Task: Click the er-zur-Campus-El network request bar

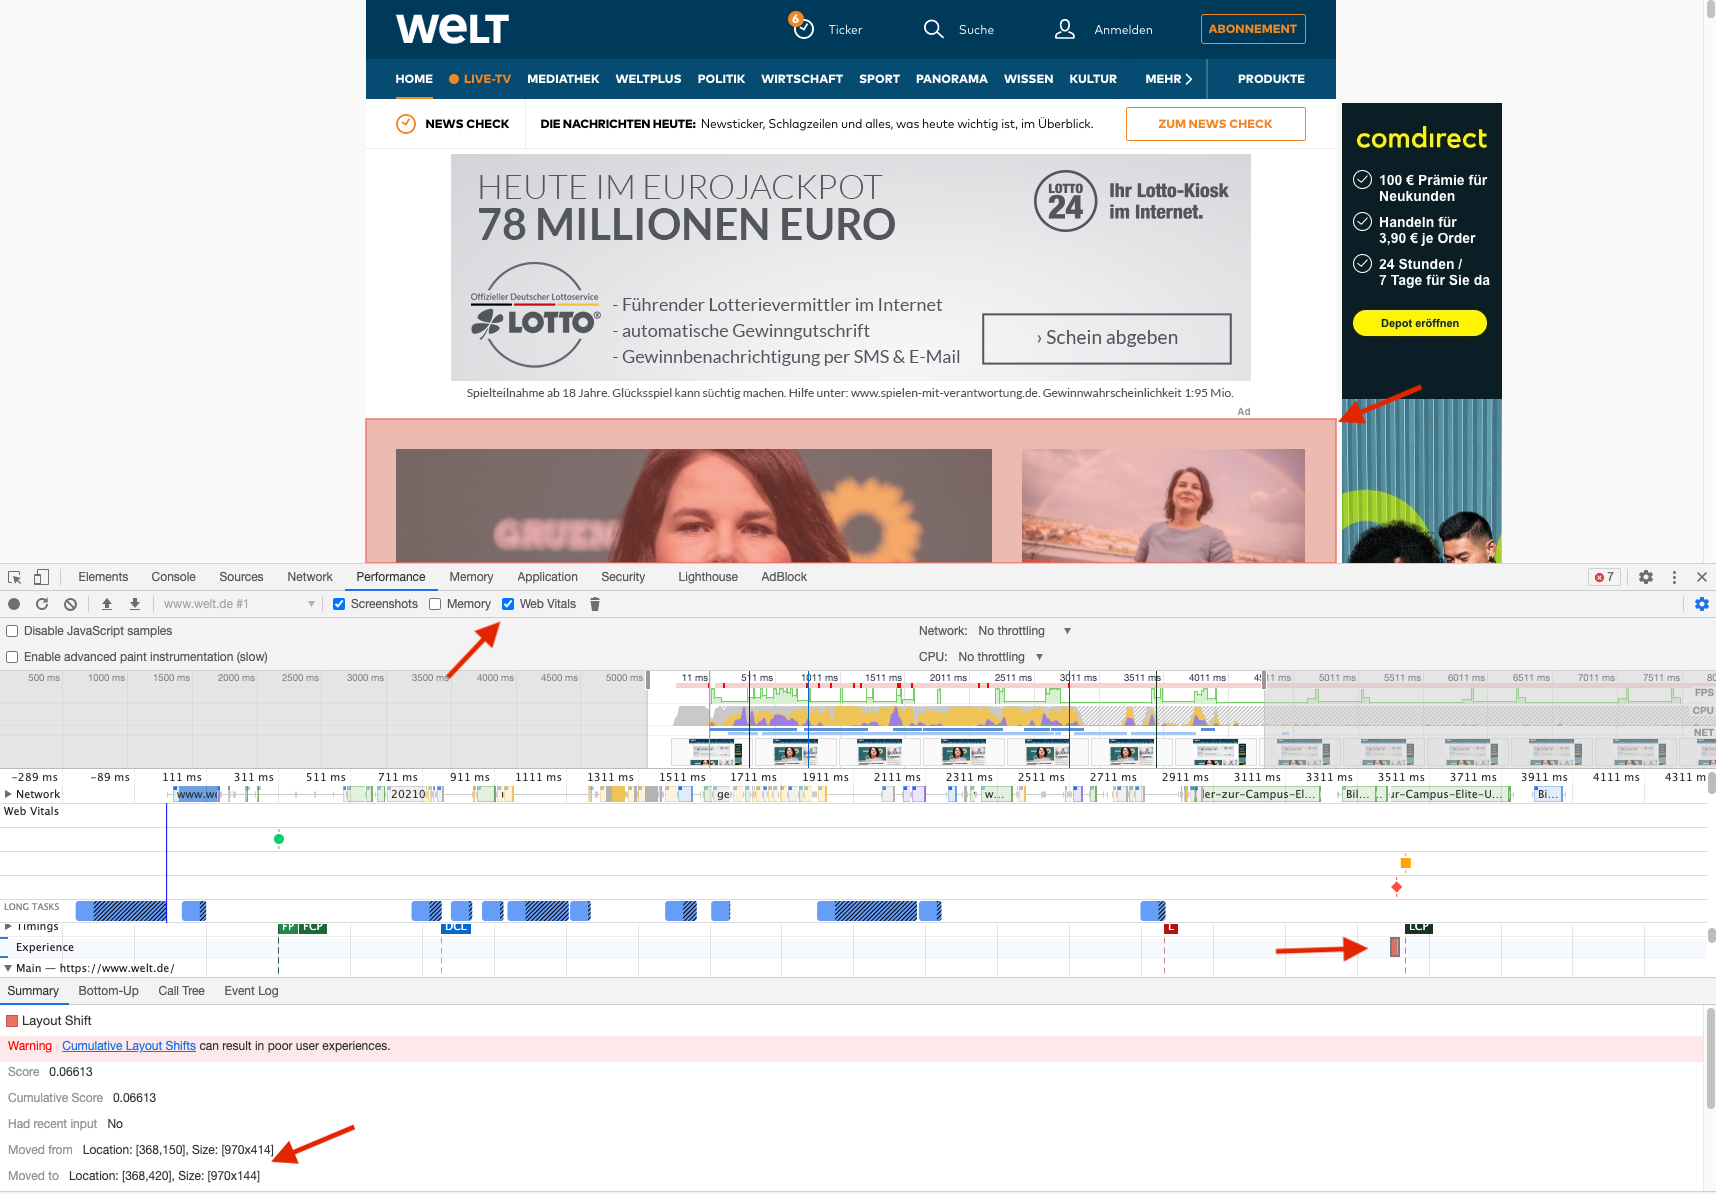Action: tap(1260, 794)
